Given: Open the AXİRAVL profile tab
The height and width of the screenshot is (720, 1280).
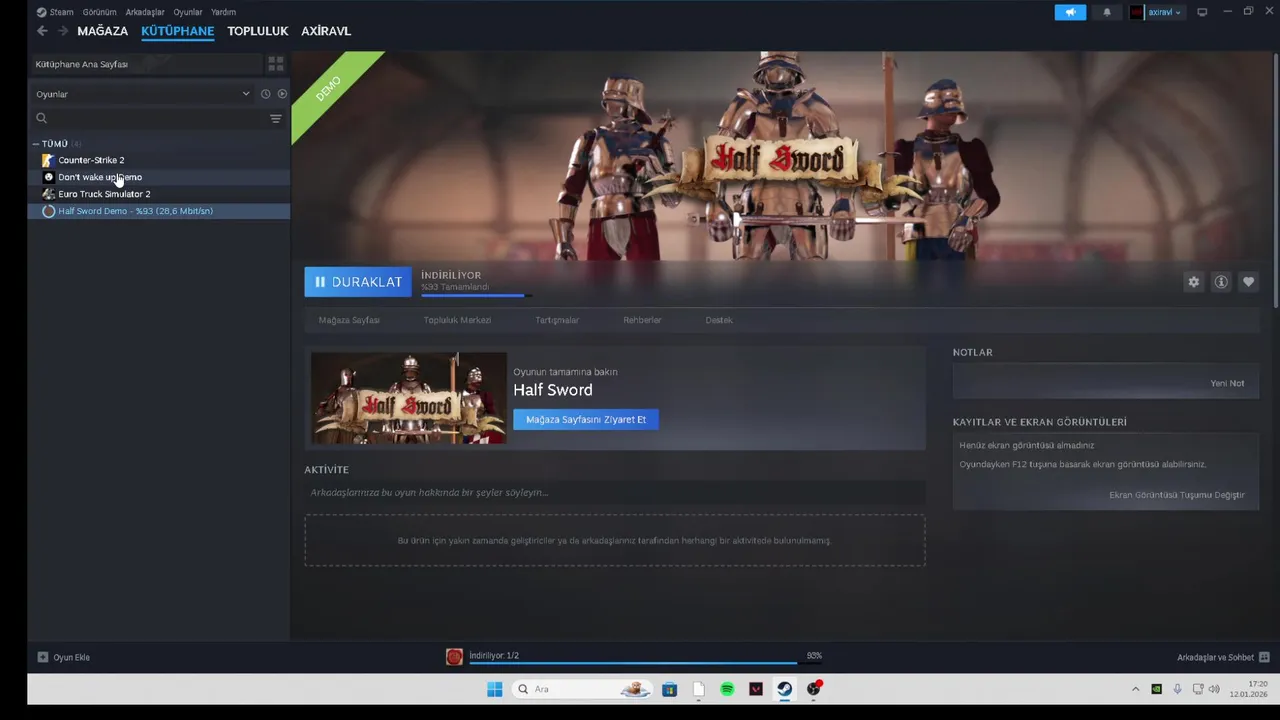Looking at the screenshot, I should coord(326,31).
